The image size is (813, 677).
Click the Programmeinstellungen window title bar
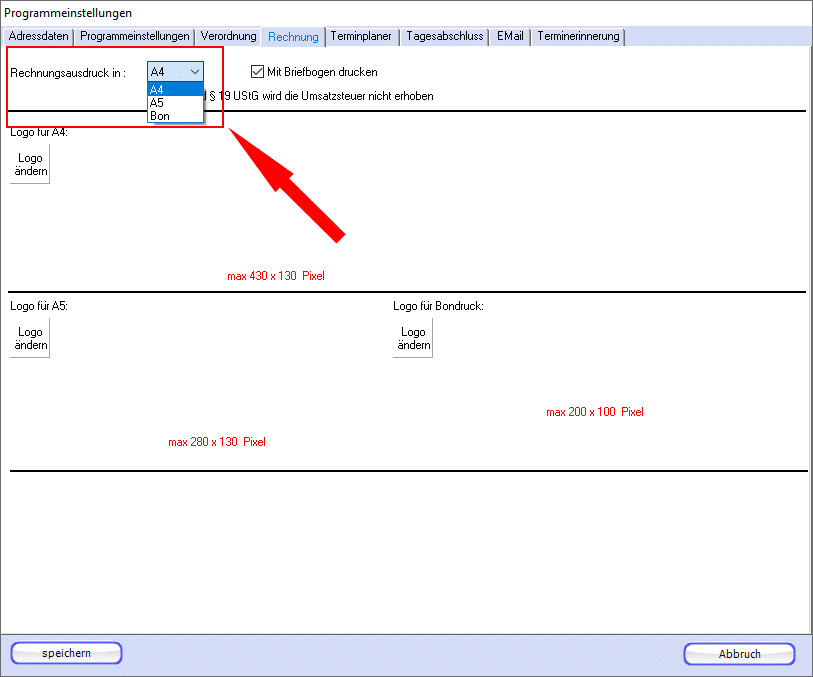coord(400,13)
